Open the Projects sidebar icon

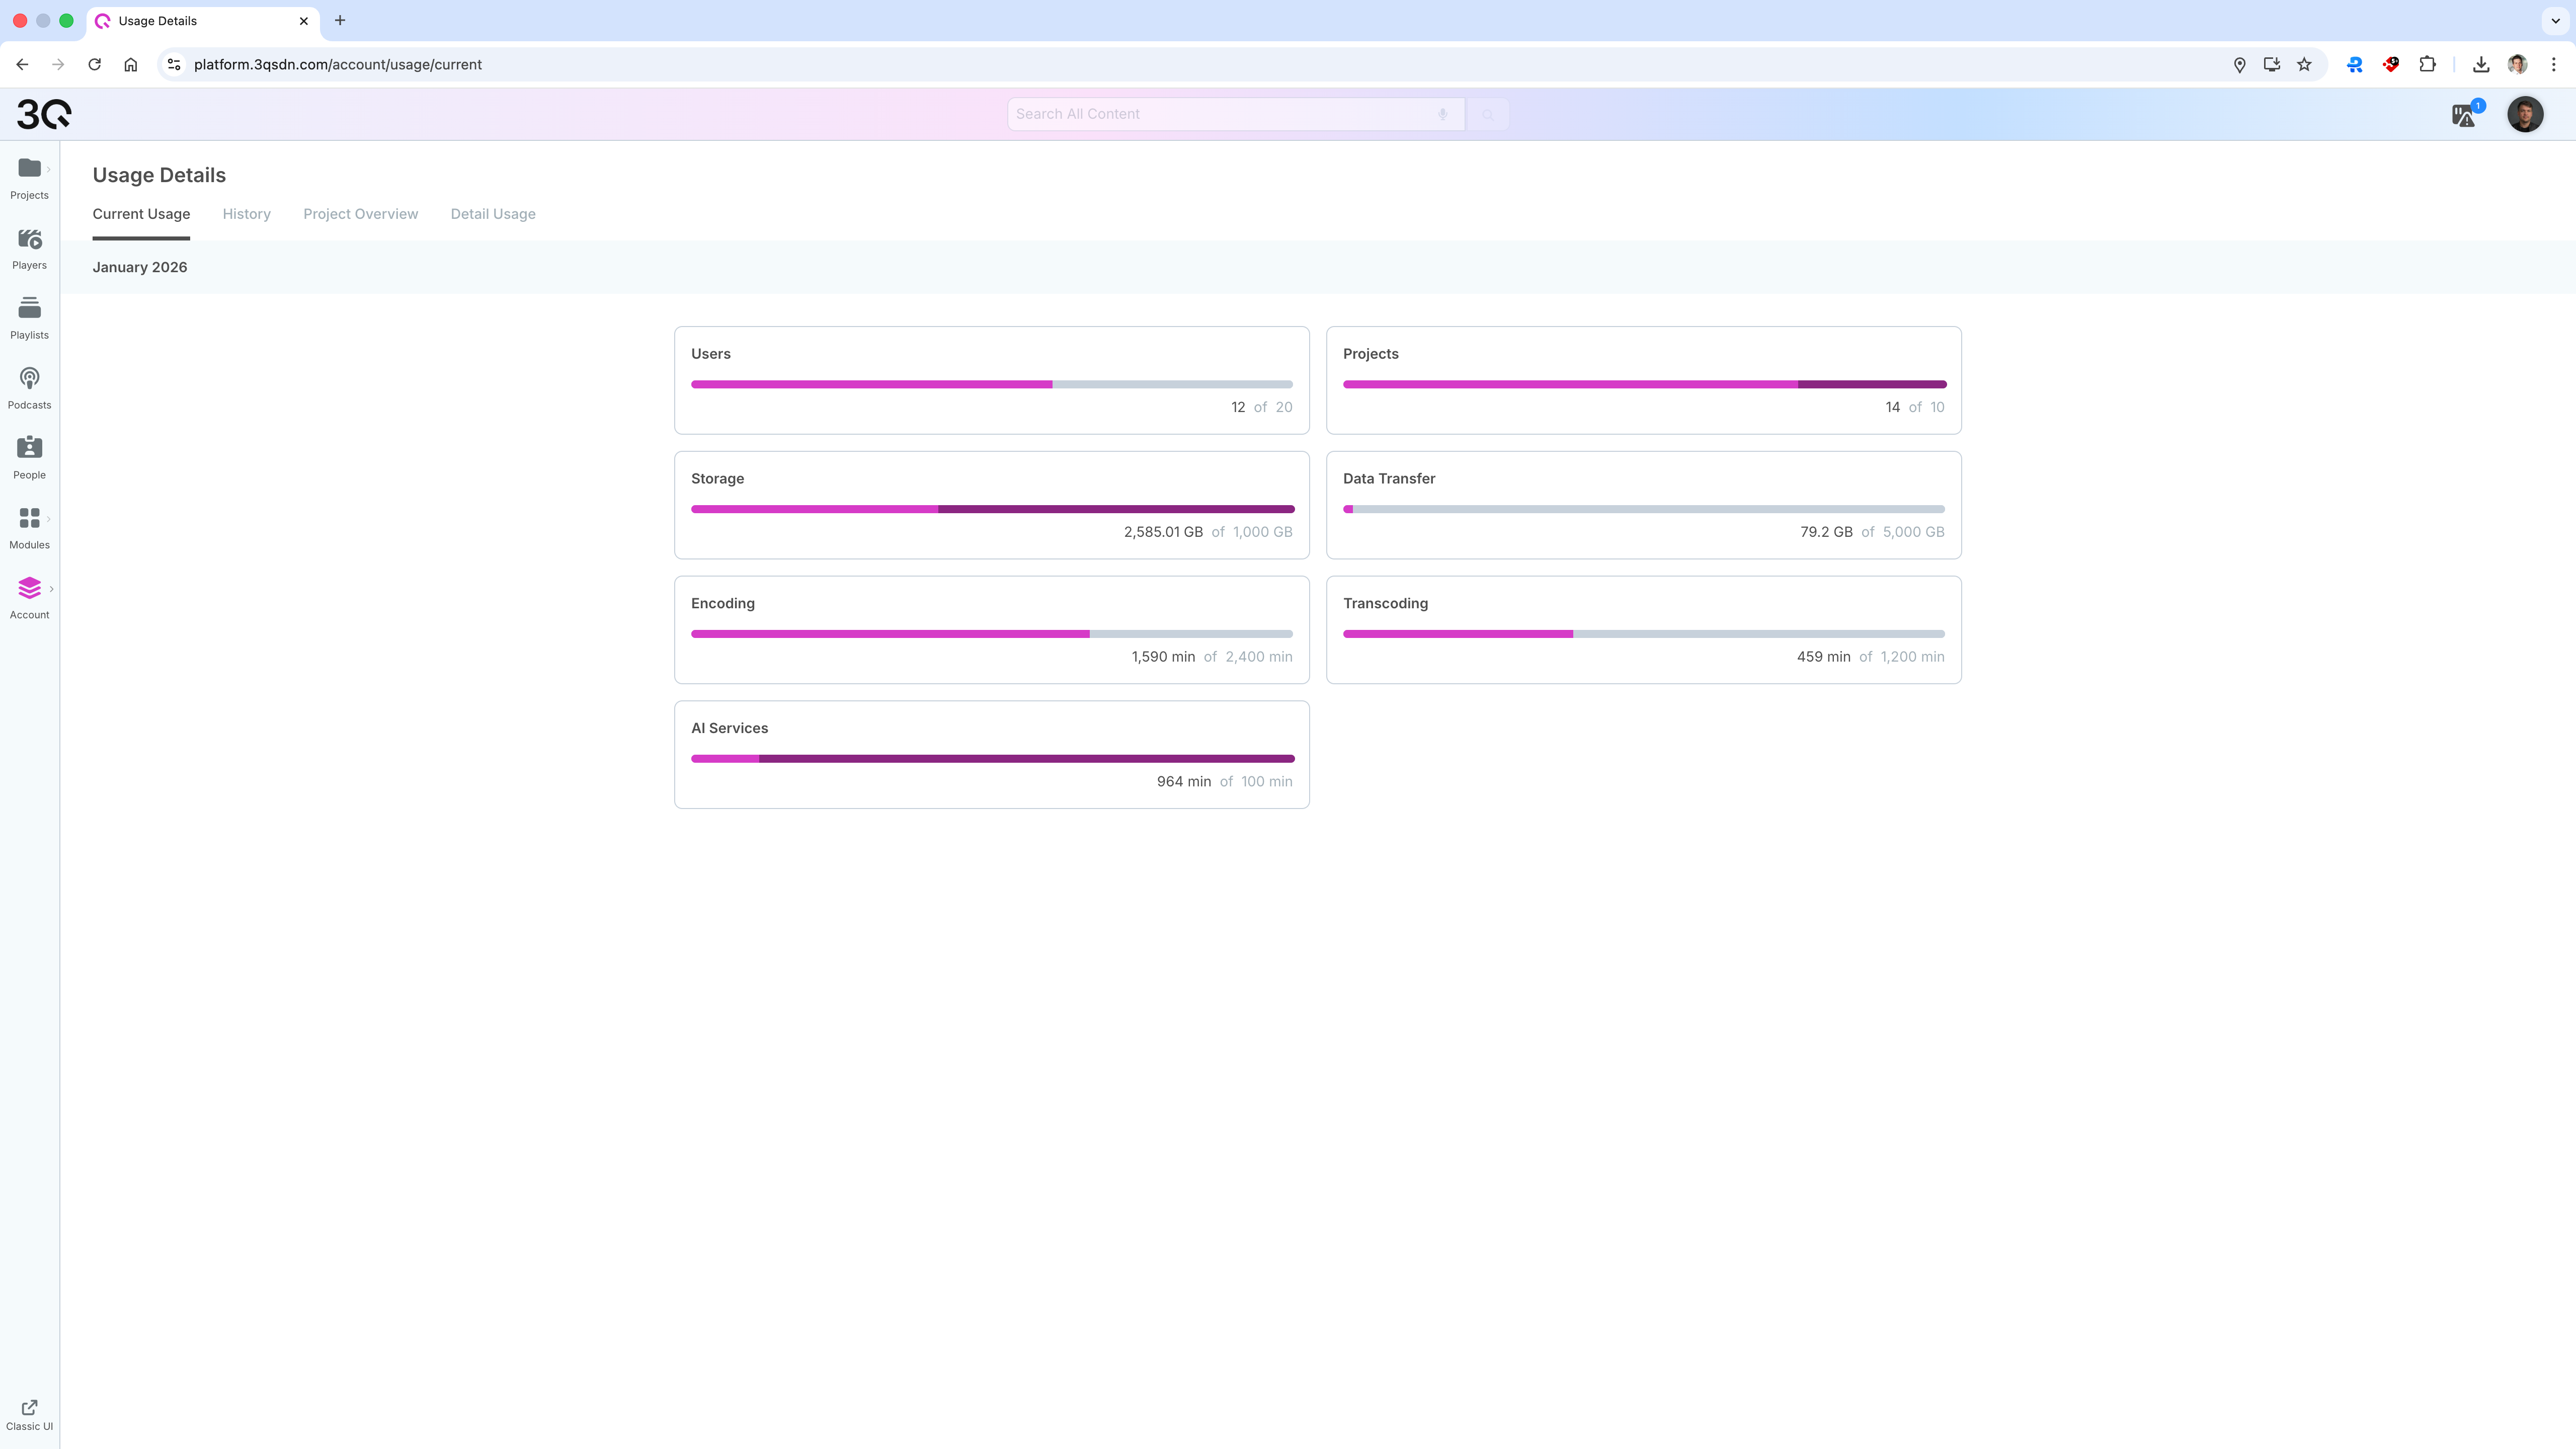[29, 168]
